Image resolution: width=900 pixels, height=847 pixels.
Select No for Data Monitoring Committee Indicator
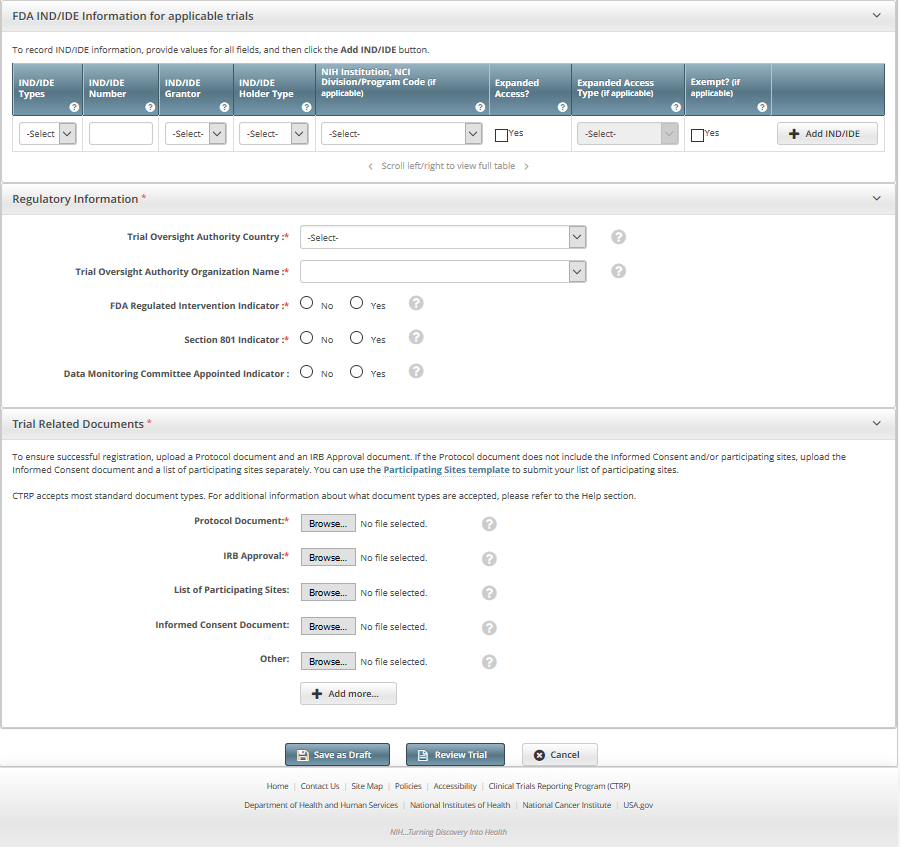(307, 371)
